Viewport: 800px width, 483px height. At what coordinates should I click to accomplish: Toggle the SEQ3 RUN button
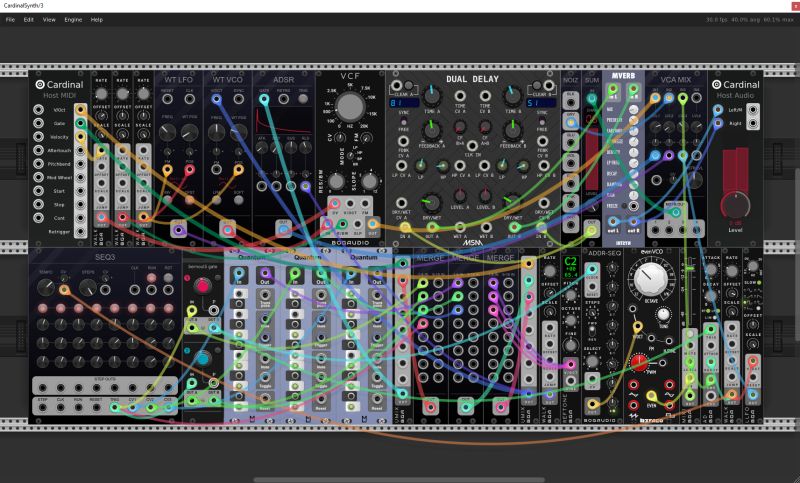(152, 278)
